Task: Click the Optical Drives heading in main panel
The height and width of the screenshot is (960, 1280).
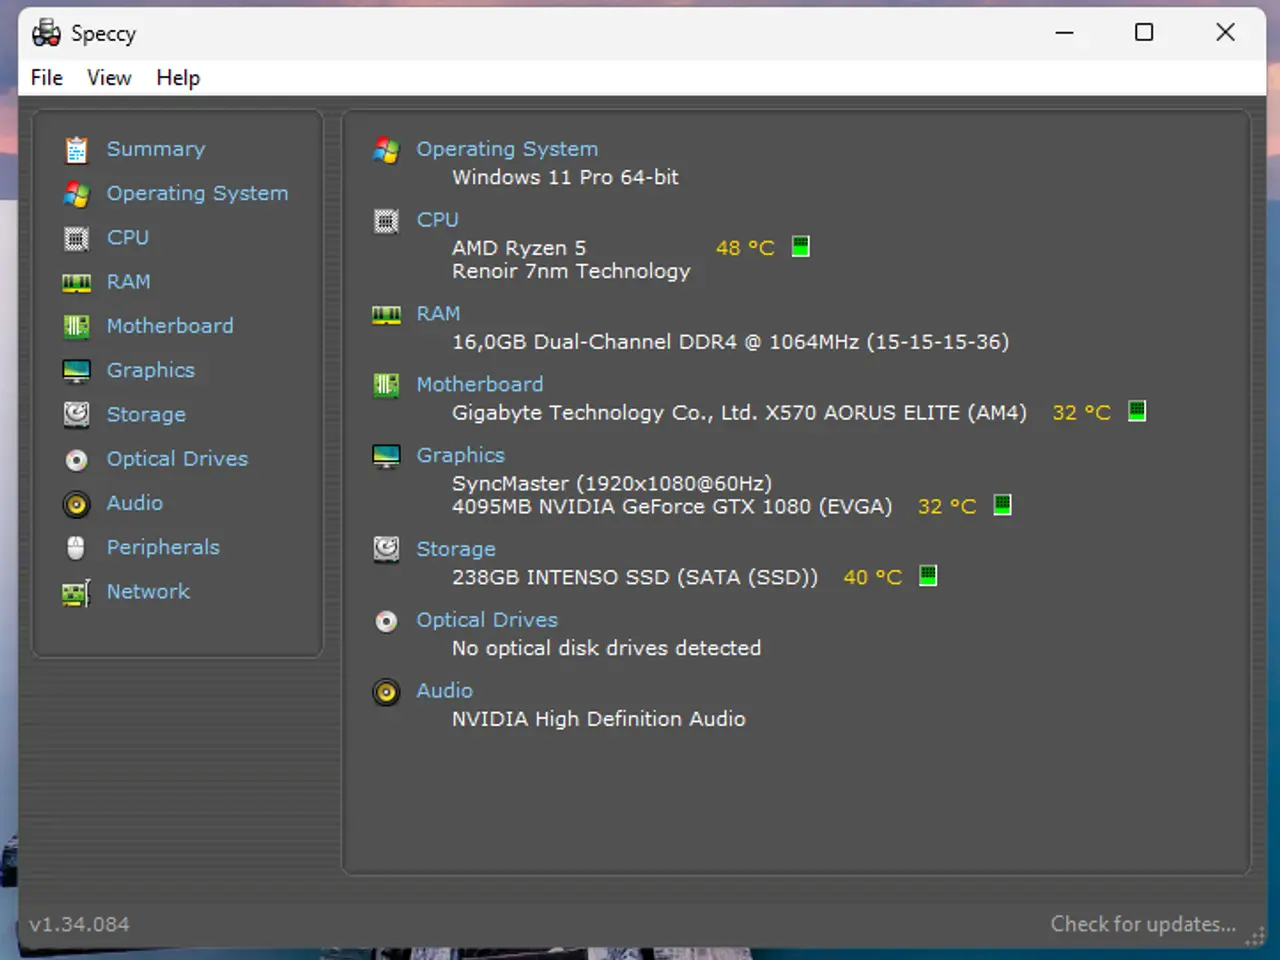Action: [487, 620]
